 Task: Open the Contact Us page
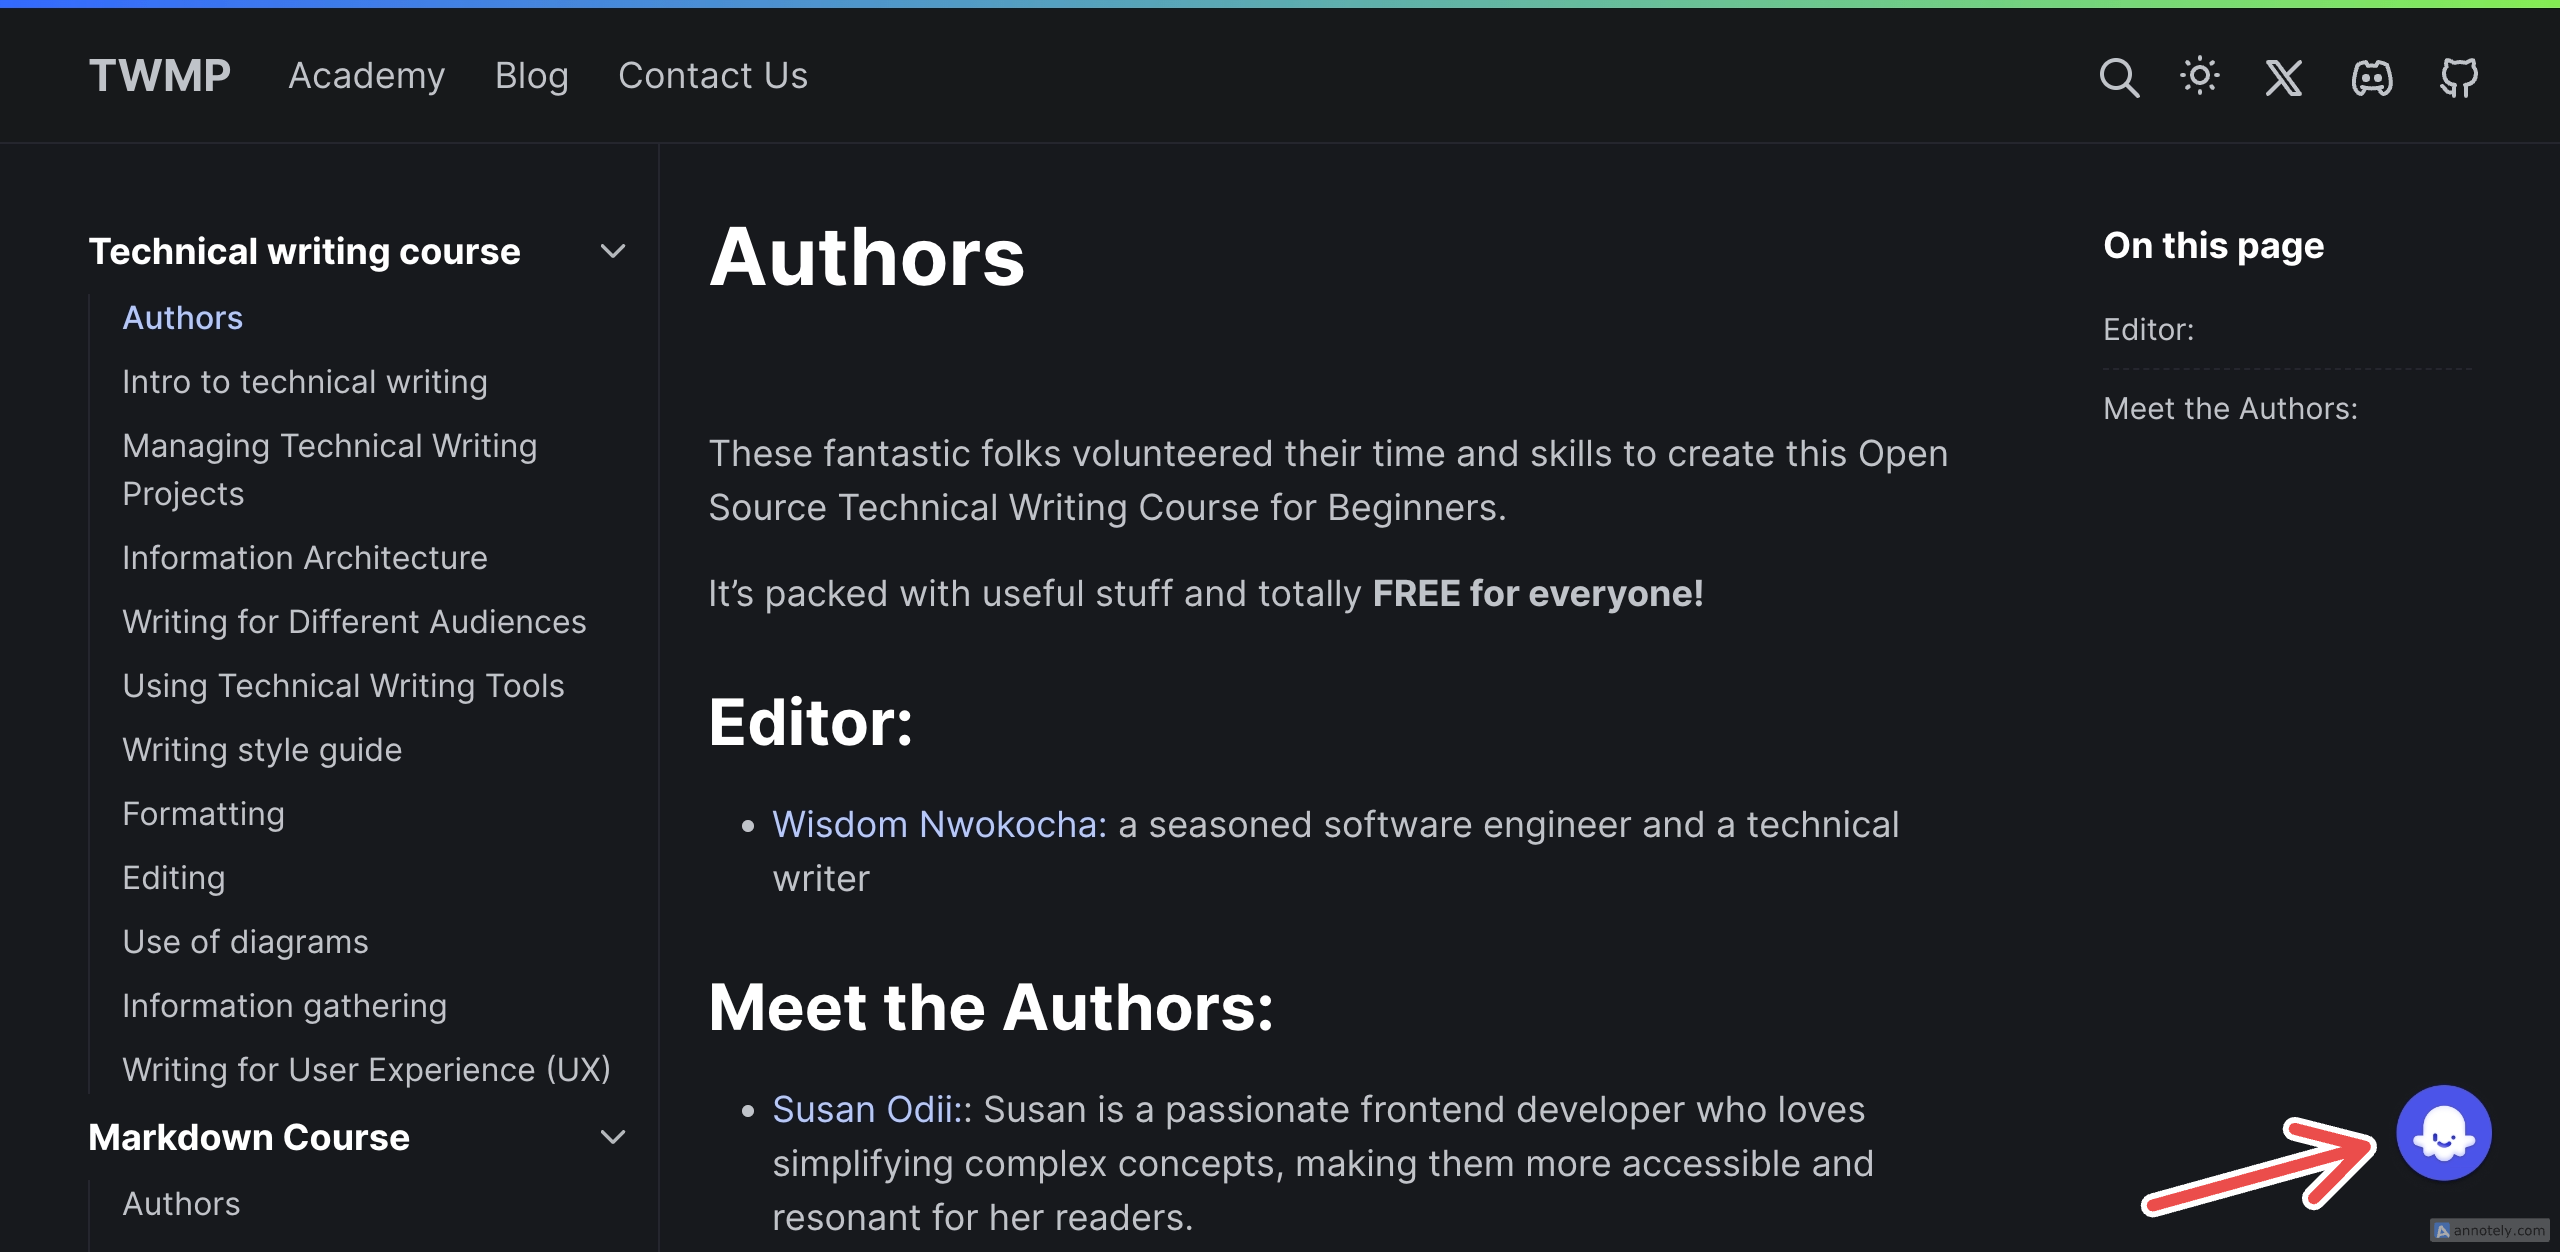713,76
